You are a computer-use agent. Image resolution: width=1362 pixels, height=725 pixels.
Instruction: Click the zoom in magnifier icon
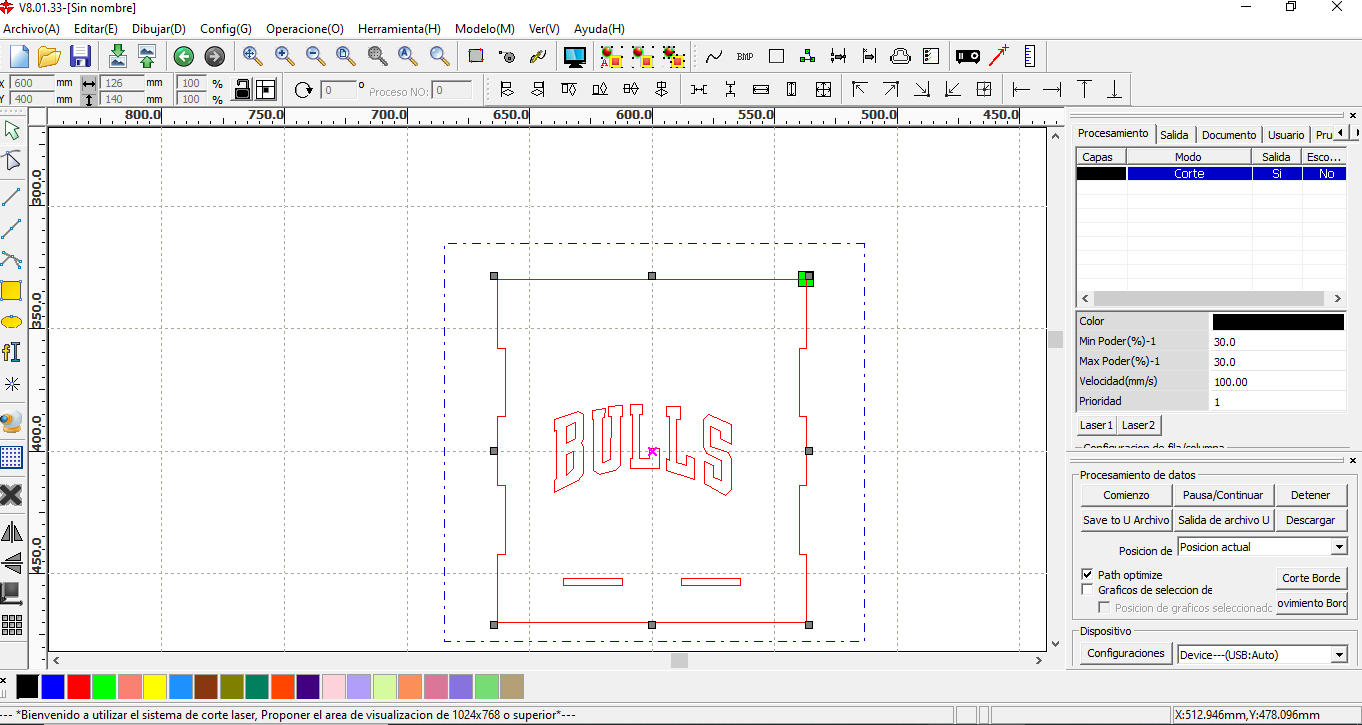tap(285, 56)
